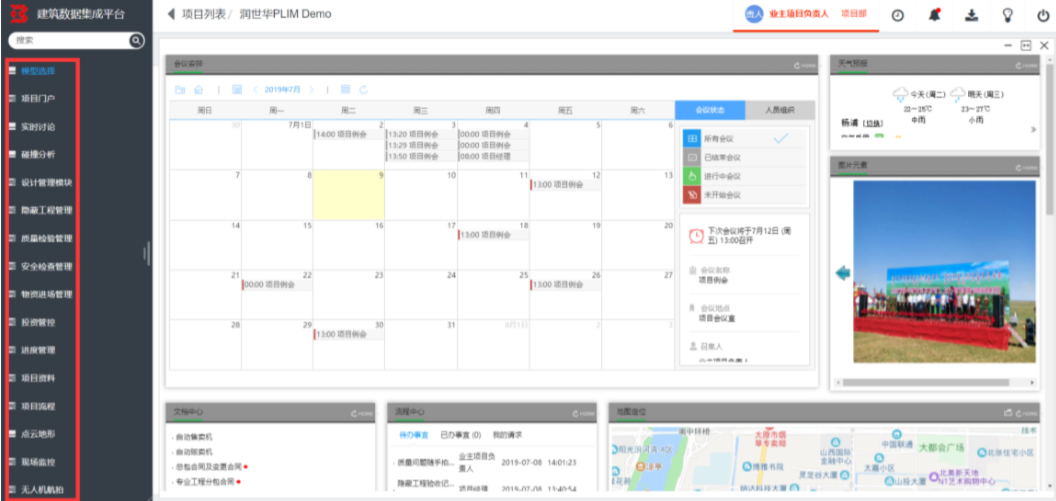Click the search magnifier icon in sidebar

[137, 40]
